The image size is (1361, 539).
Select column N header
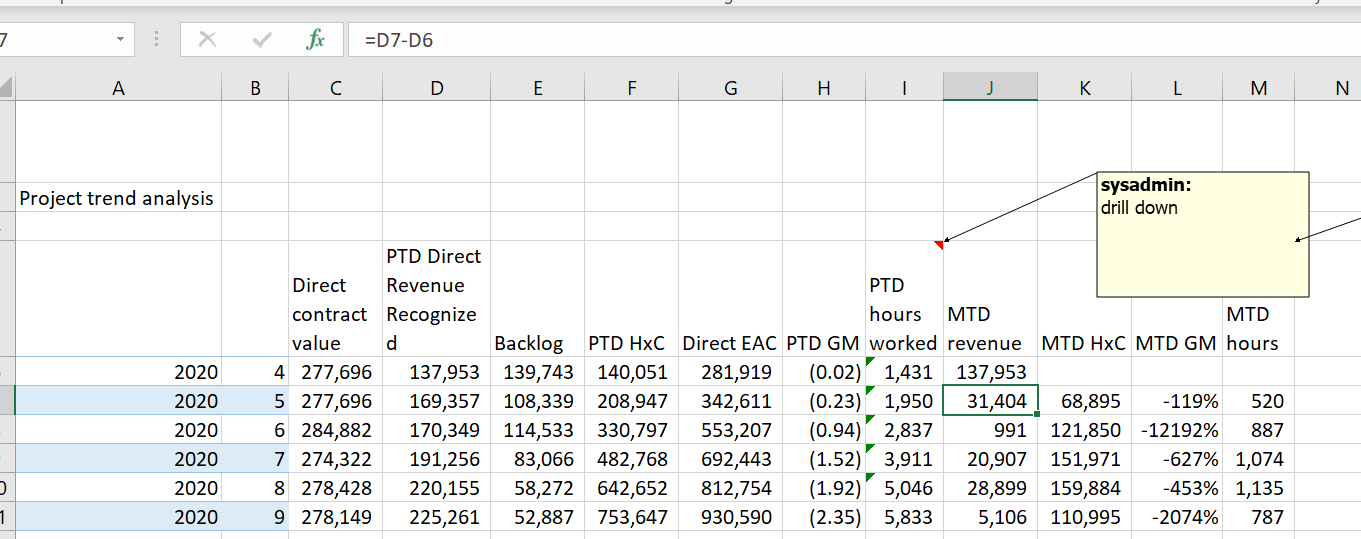(1328, 88)
